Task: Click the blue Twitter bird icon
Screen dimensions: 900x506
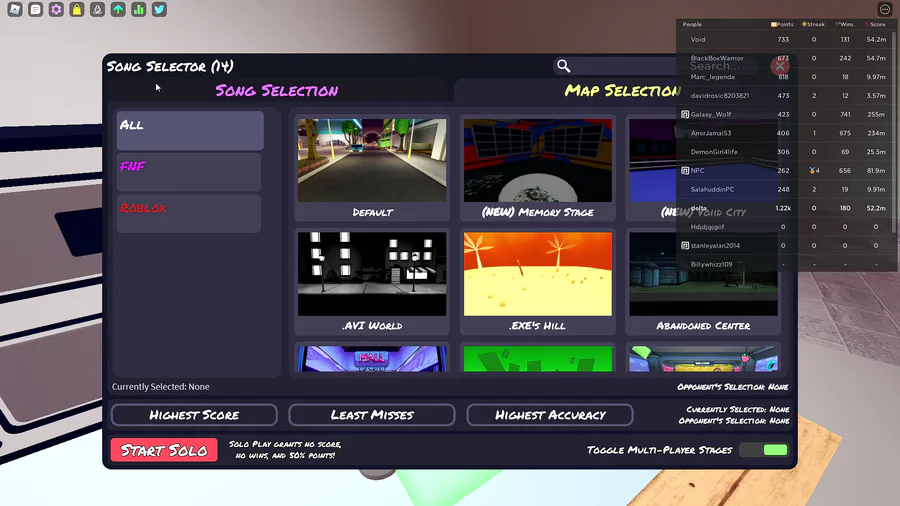Action: coord(160,9)
